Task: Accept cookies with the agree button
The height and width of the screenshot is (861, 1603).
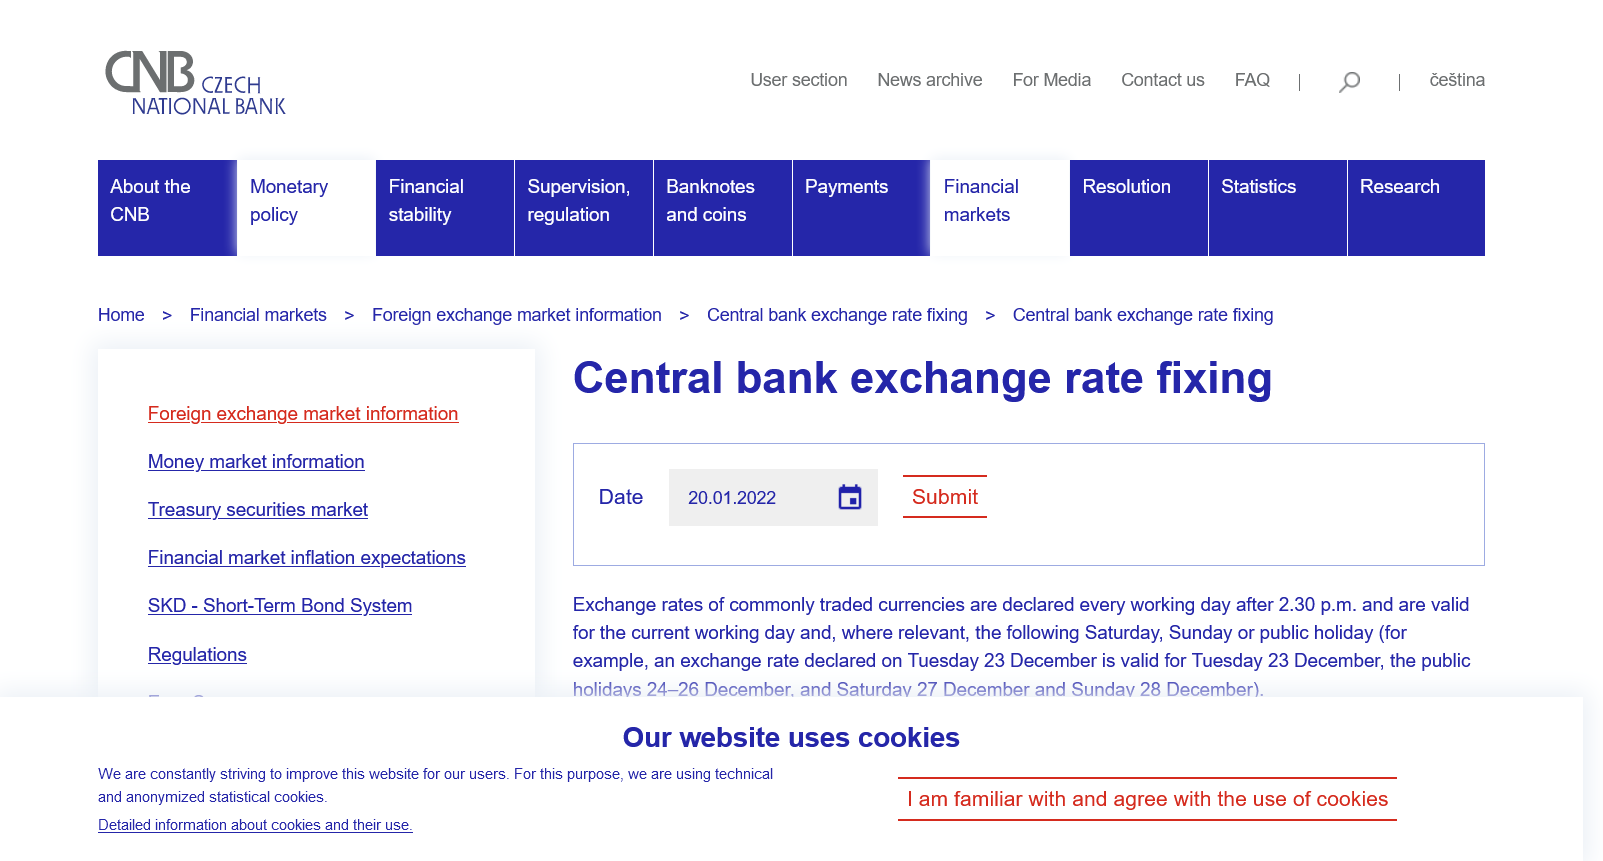Action: click(x=1147, y=799)
